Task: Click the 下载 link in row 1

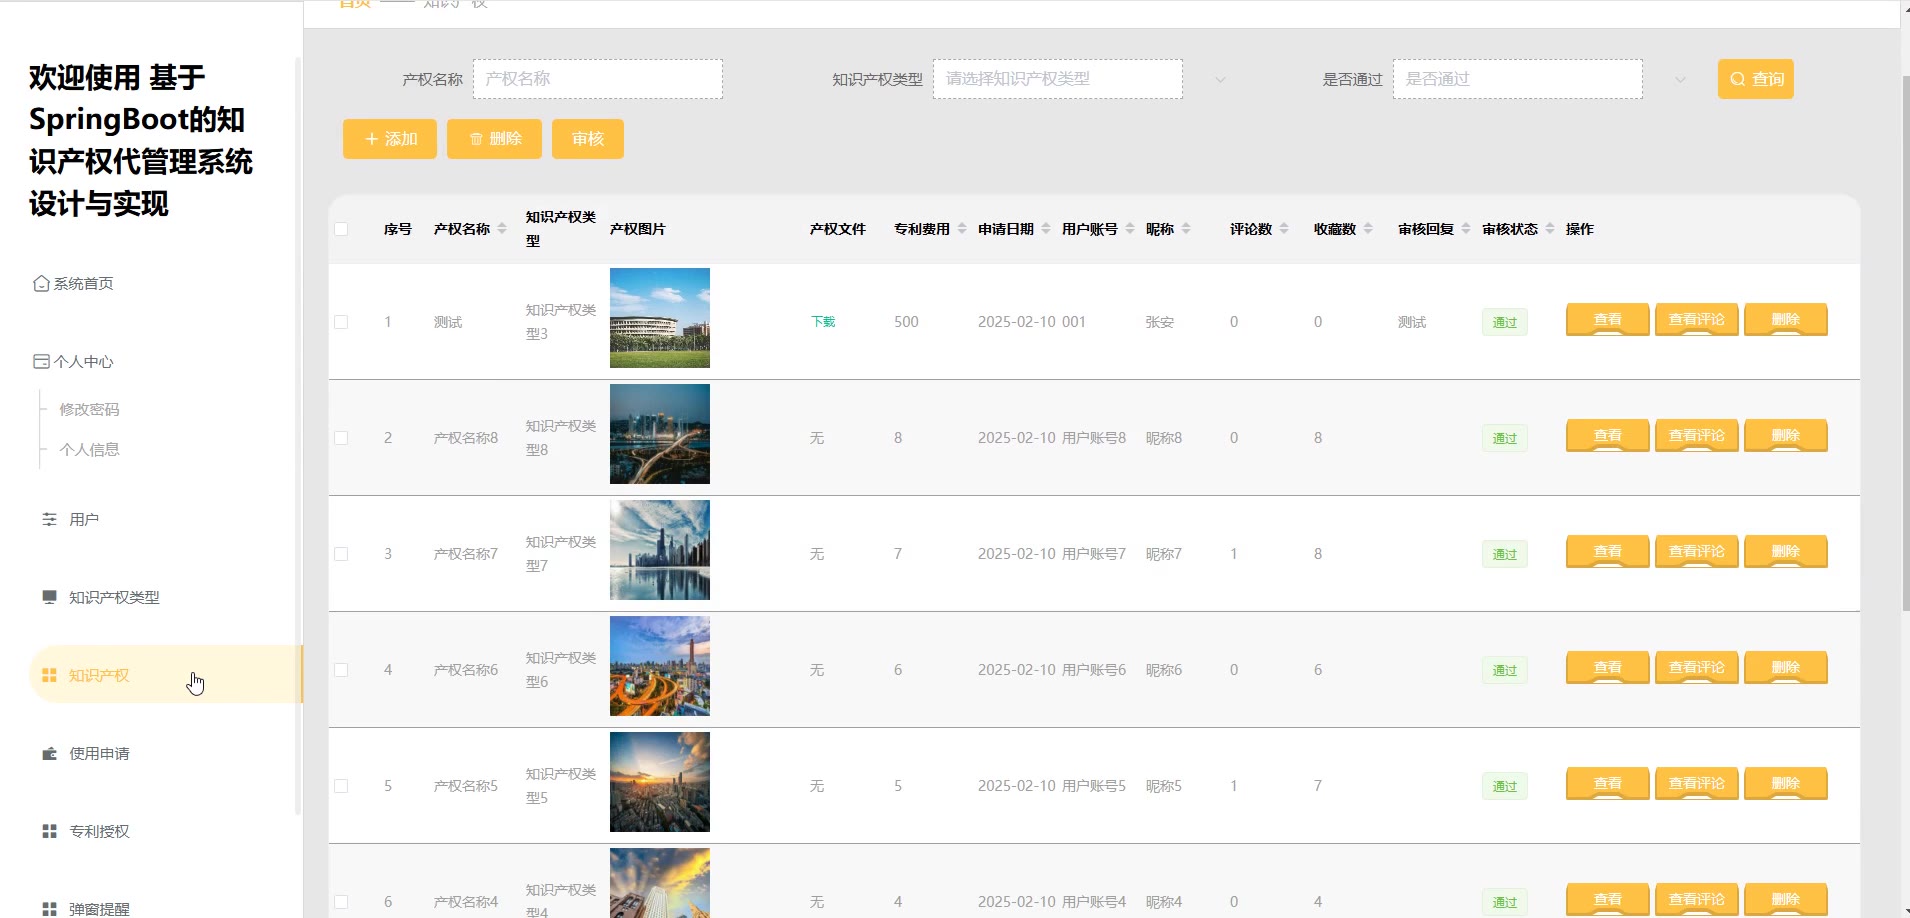Action: pos(823,322)
